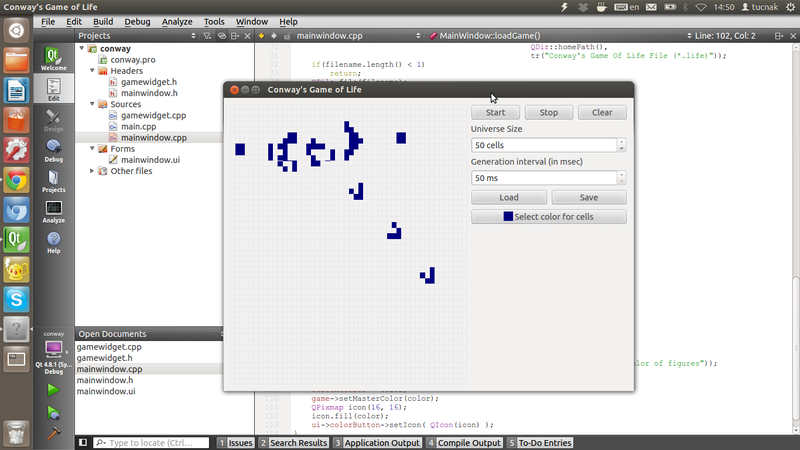Open To-Do Entries pane
The height and width of the screenshot is (450, 800).
(x=540, y=442)
